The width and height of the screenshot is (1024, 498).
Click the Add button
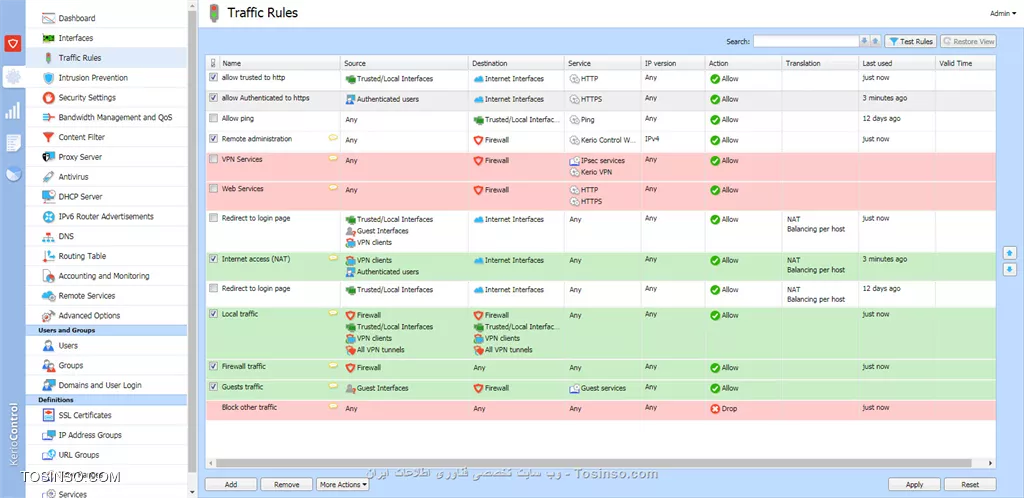click(231, 484)
